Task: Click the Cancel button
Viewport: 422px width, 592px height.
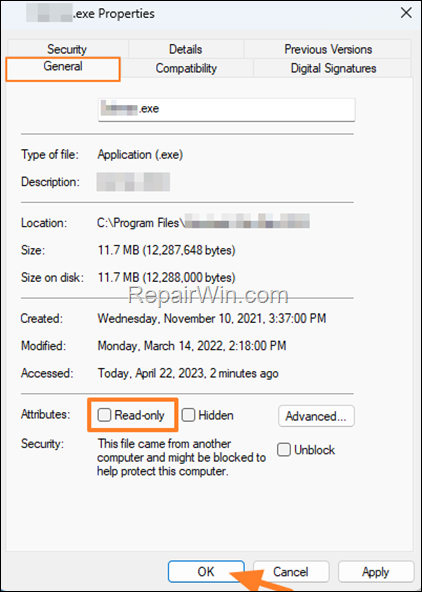Action: [291, 572]
